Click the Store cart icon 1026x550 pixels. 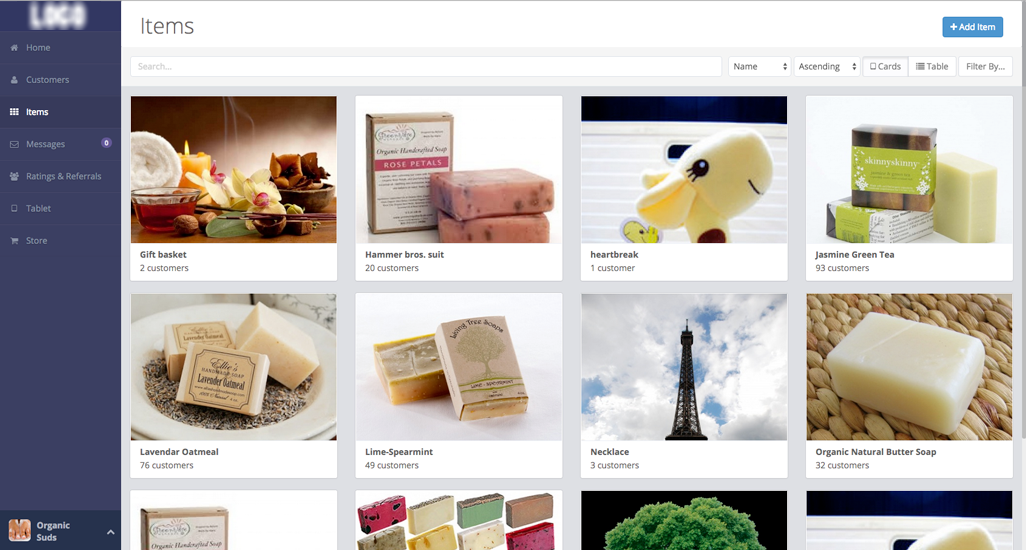[x=14, y=241]
